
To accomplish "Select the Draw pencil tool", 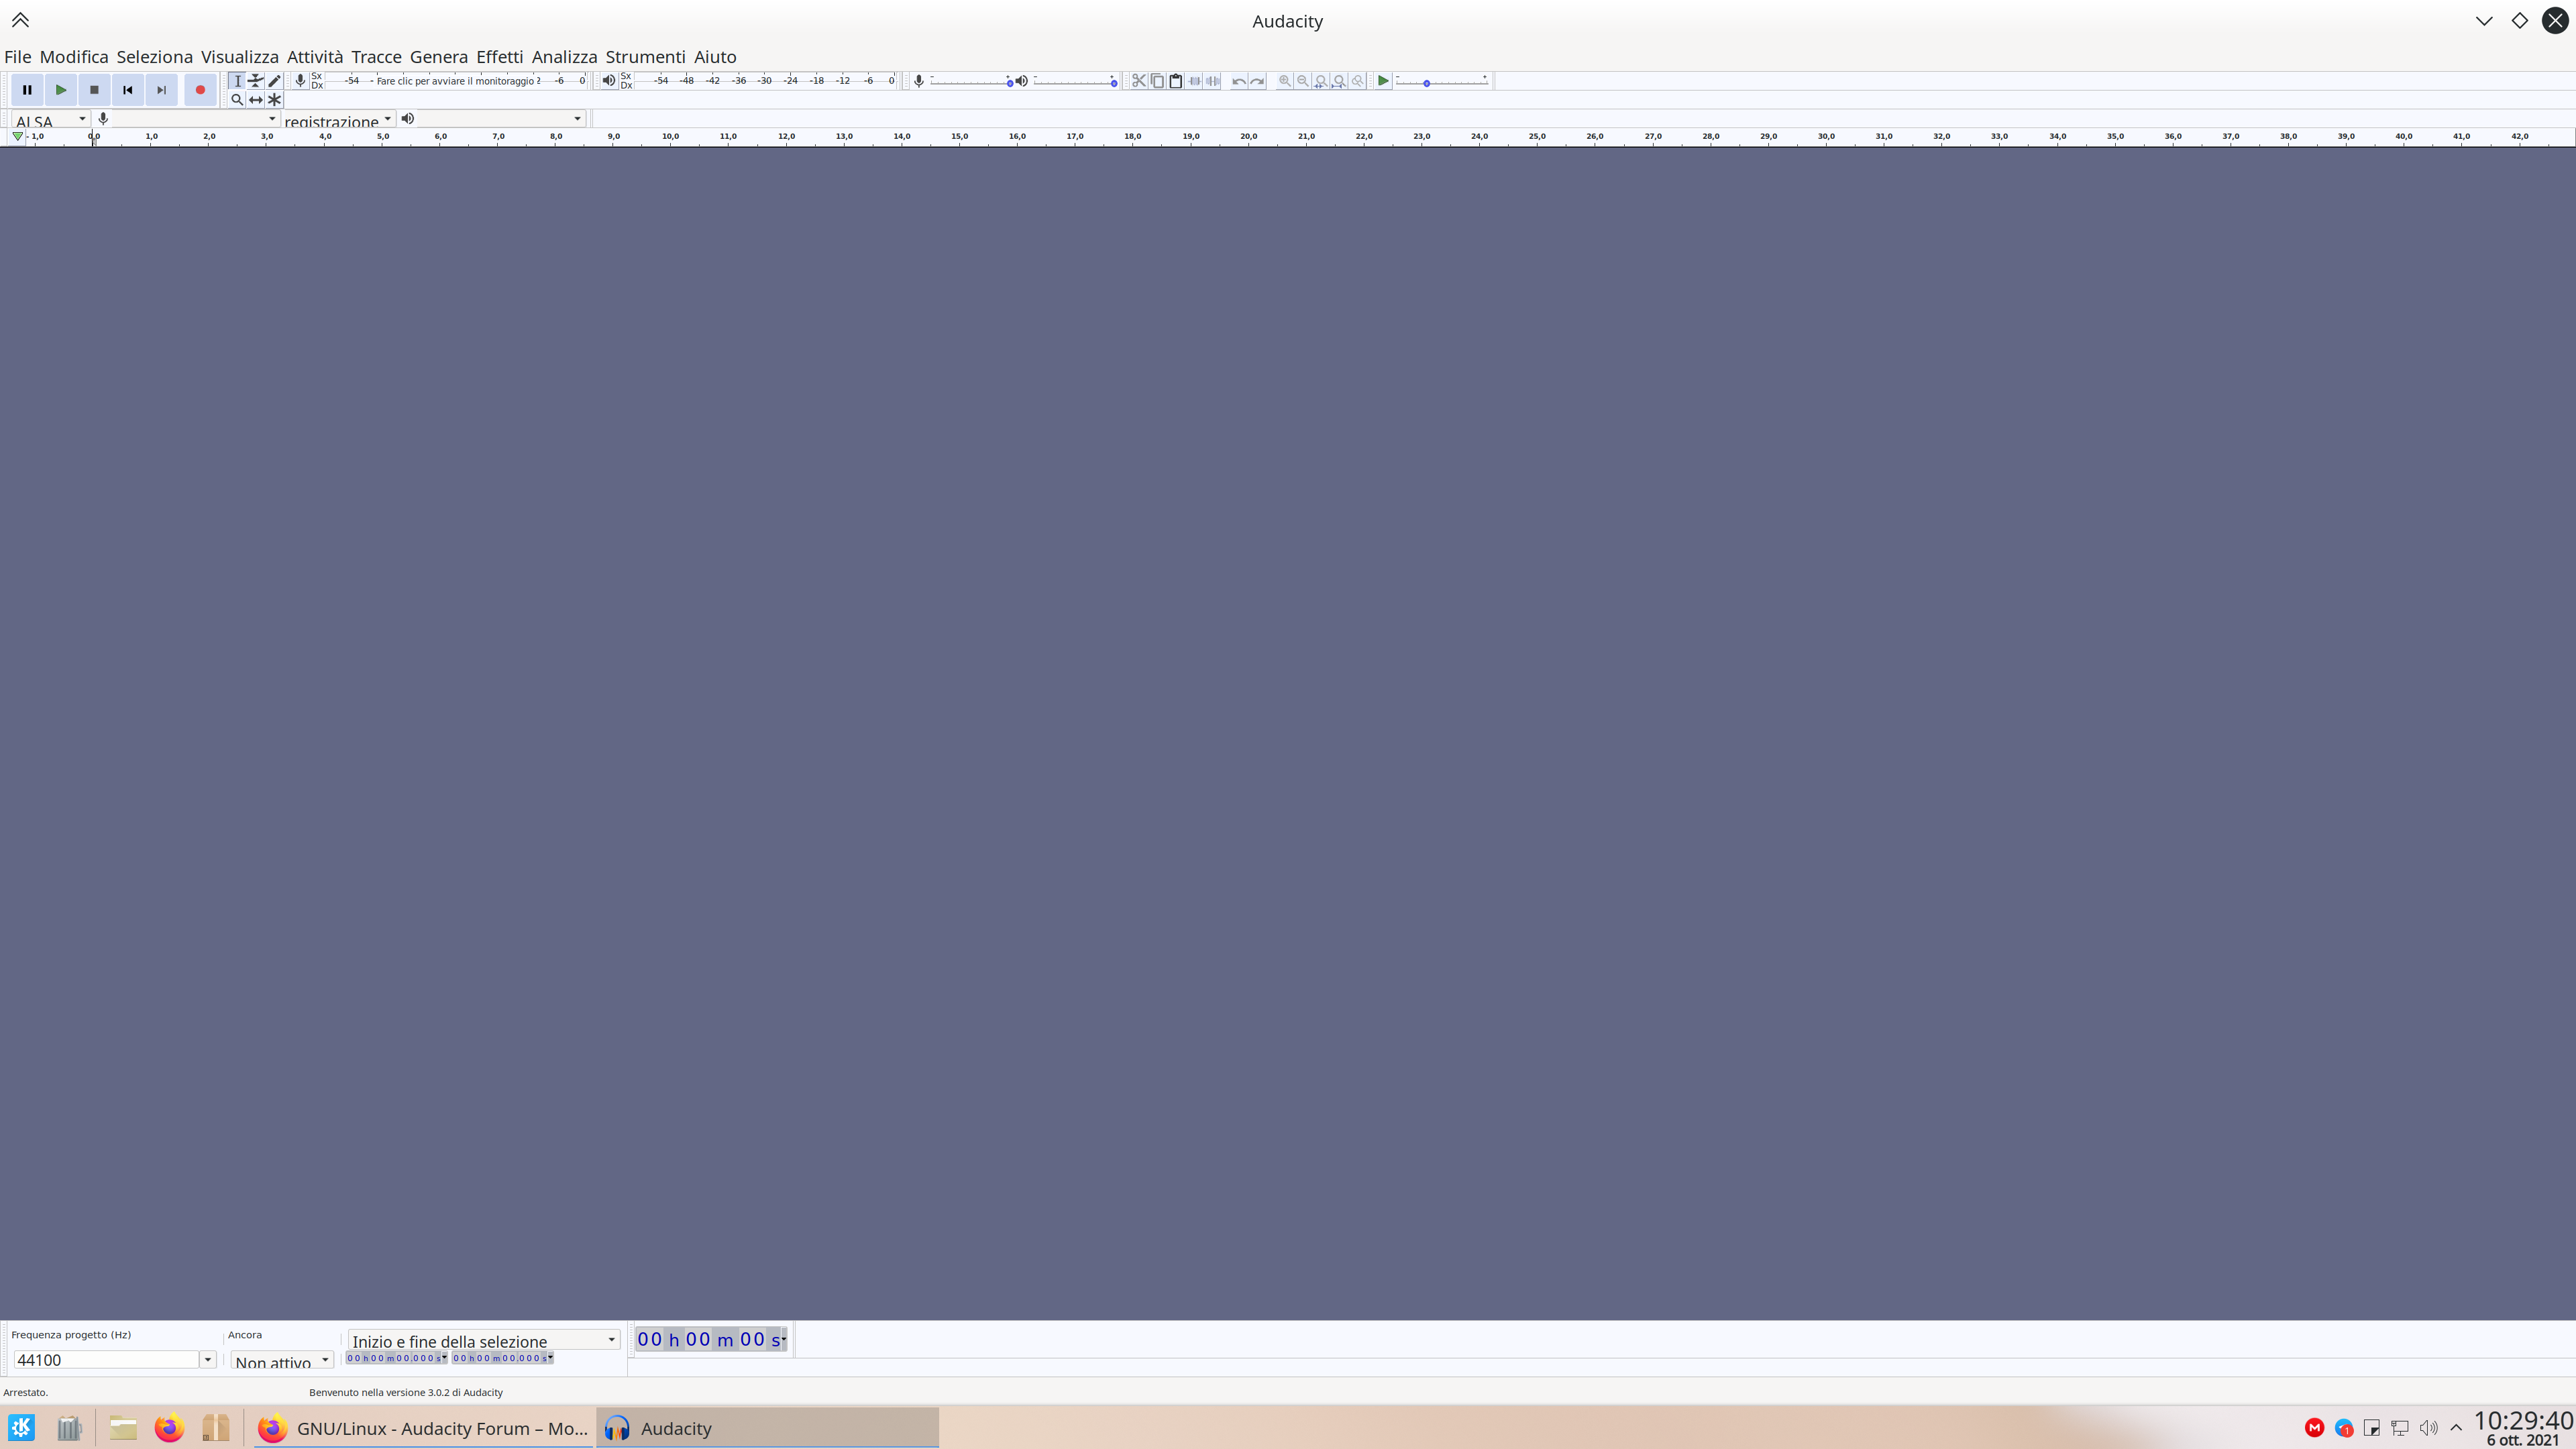I will 274,81.
